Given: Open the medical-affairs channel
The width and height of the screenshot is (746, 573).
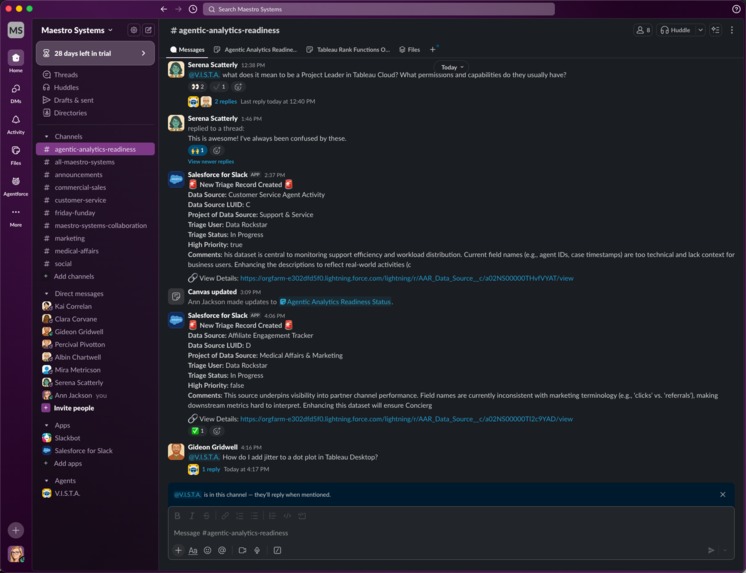Looking at the screenshot, I should [95, 251].
